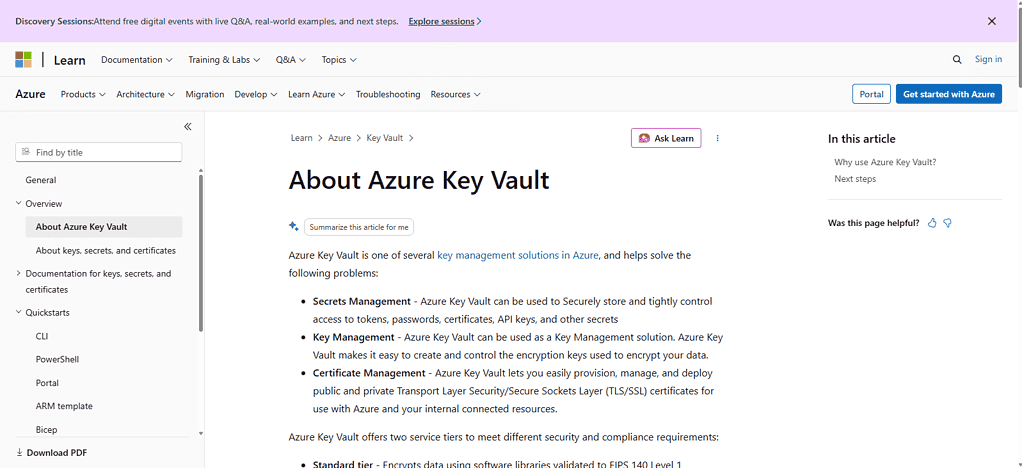Click the Download PDF link
The width and height of the screenshot is (1022, 468).
[51, 452]
